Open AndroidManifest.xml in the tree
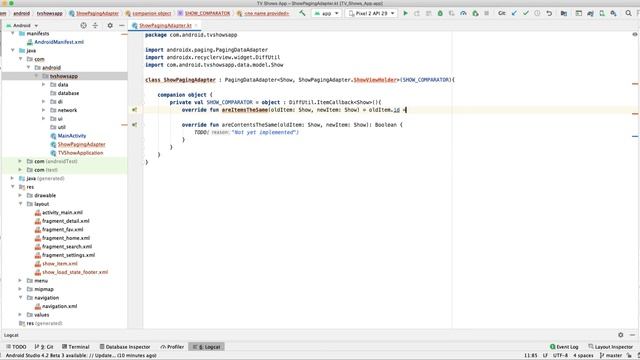640x360 pixels. click(59, 42)
